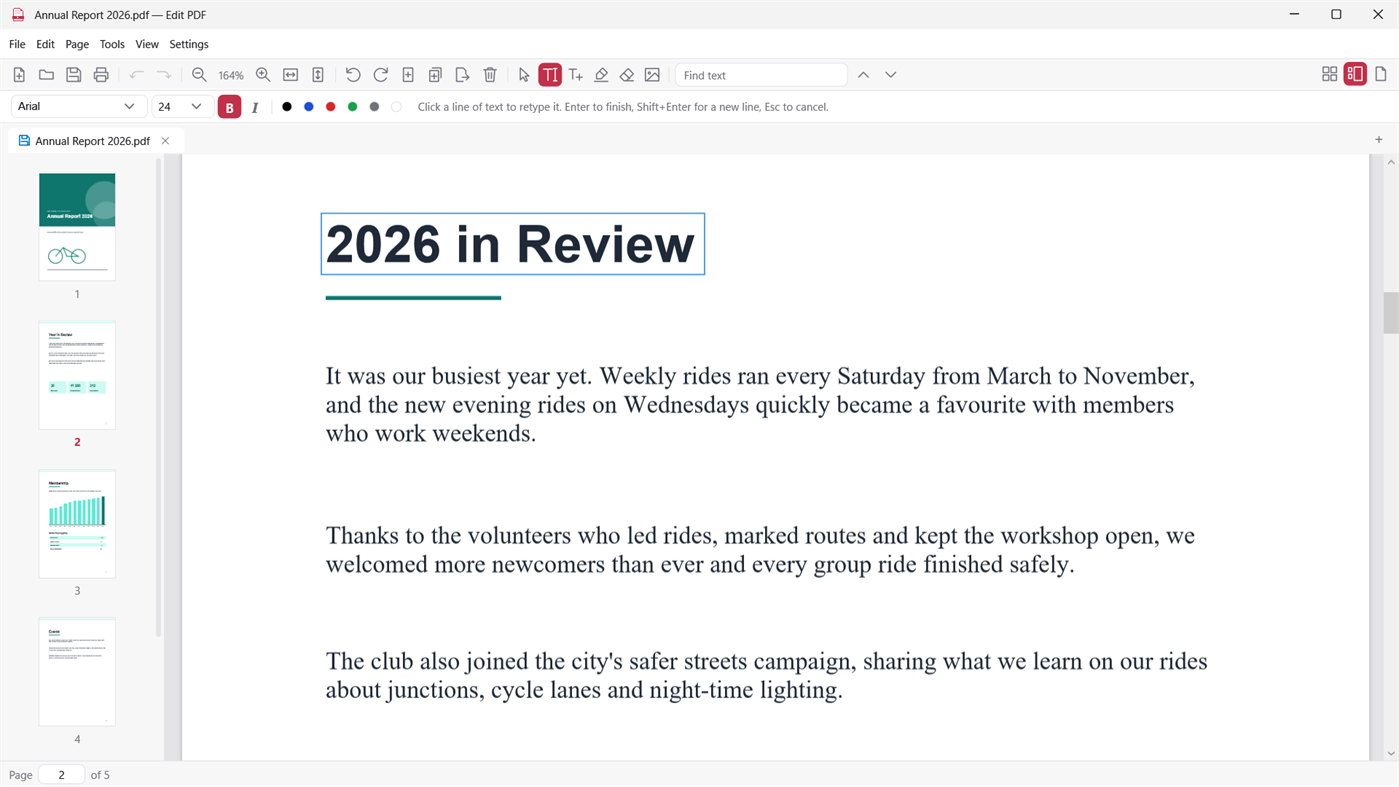
Task: Click the zoom in magnifier
Action: click(263, 75)
